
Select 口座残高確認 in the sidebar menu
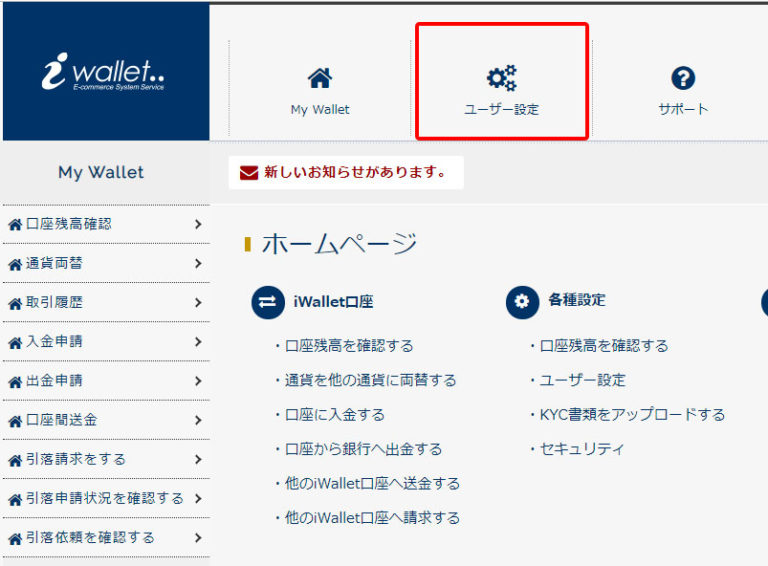tap(69, 224)
